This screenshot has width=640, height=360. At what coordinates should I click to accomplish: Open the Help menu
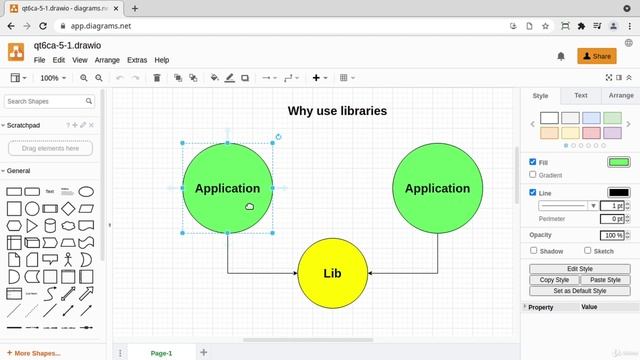tap(162, 60)
